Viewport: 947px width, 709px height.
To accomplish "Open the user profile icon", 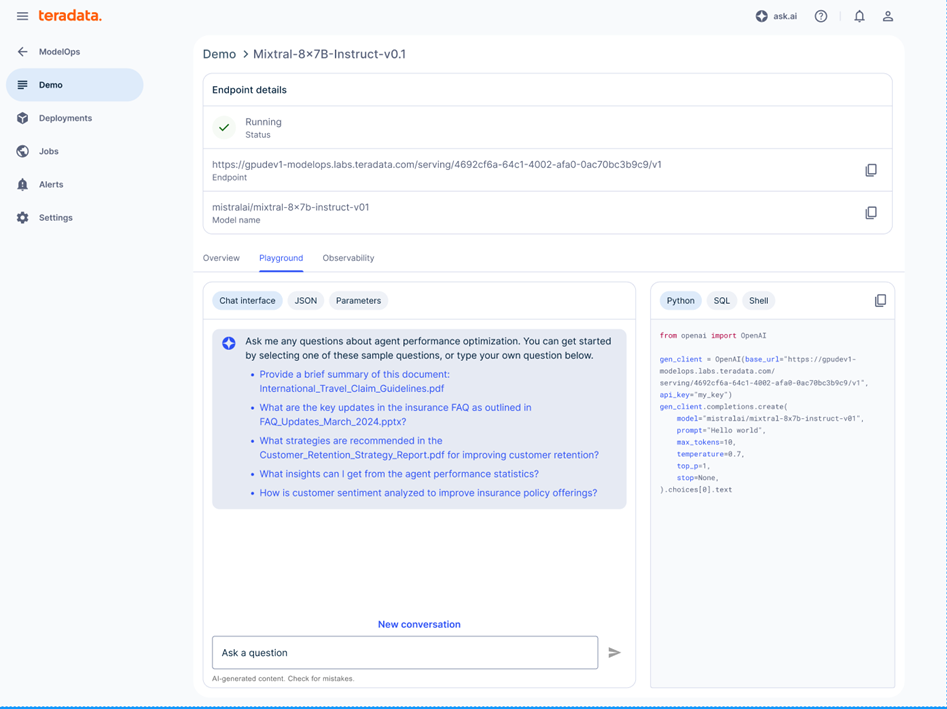I will (x=888, y=16).
